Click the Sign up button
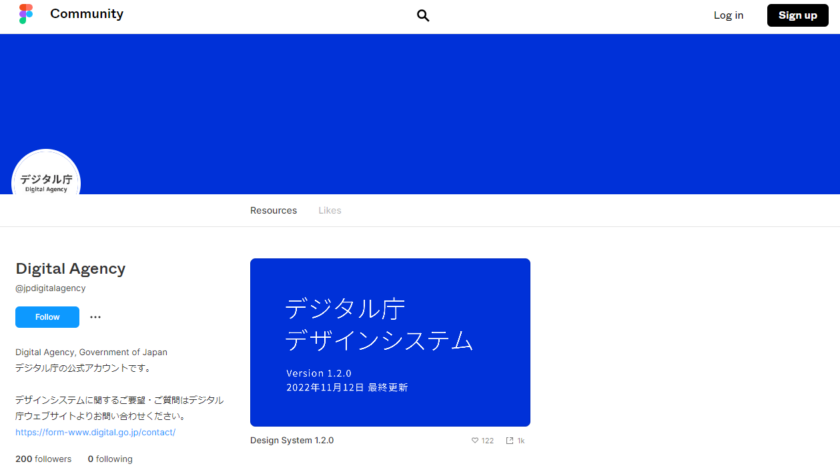Image resolution: width=840 pixels, height=472 pixels. pos(797,15)
